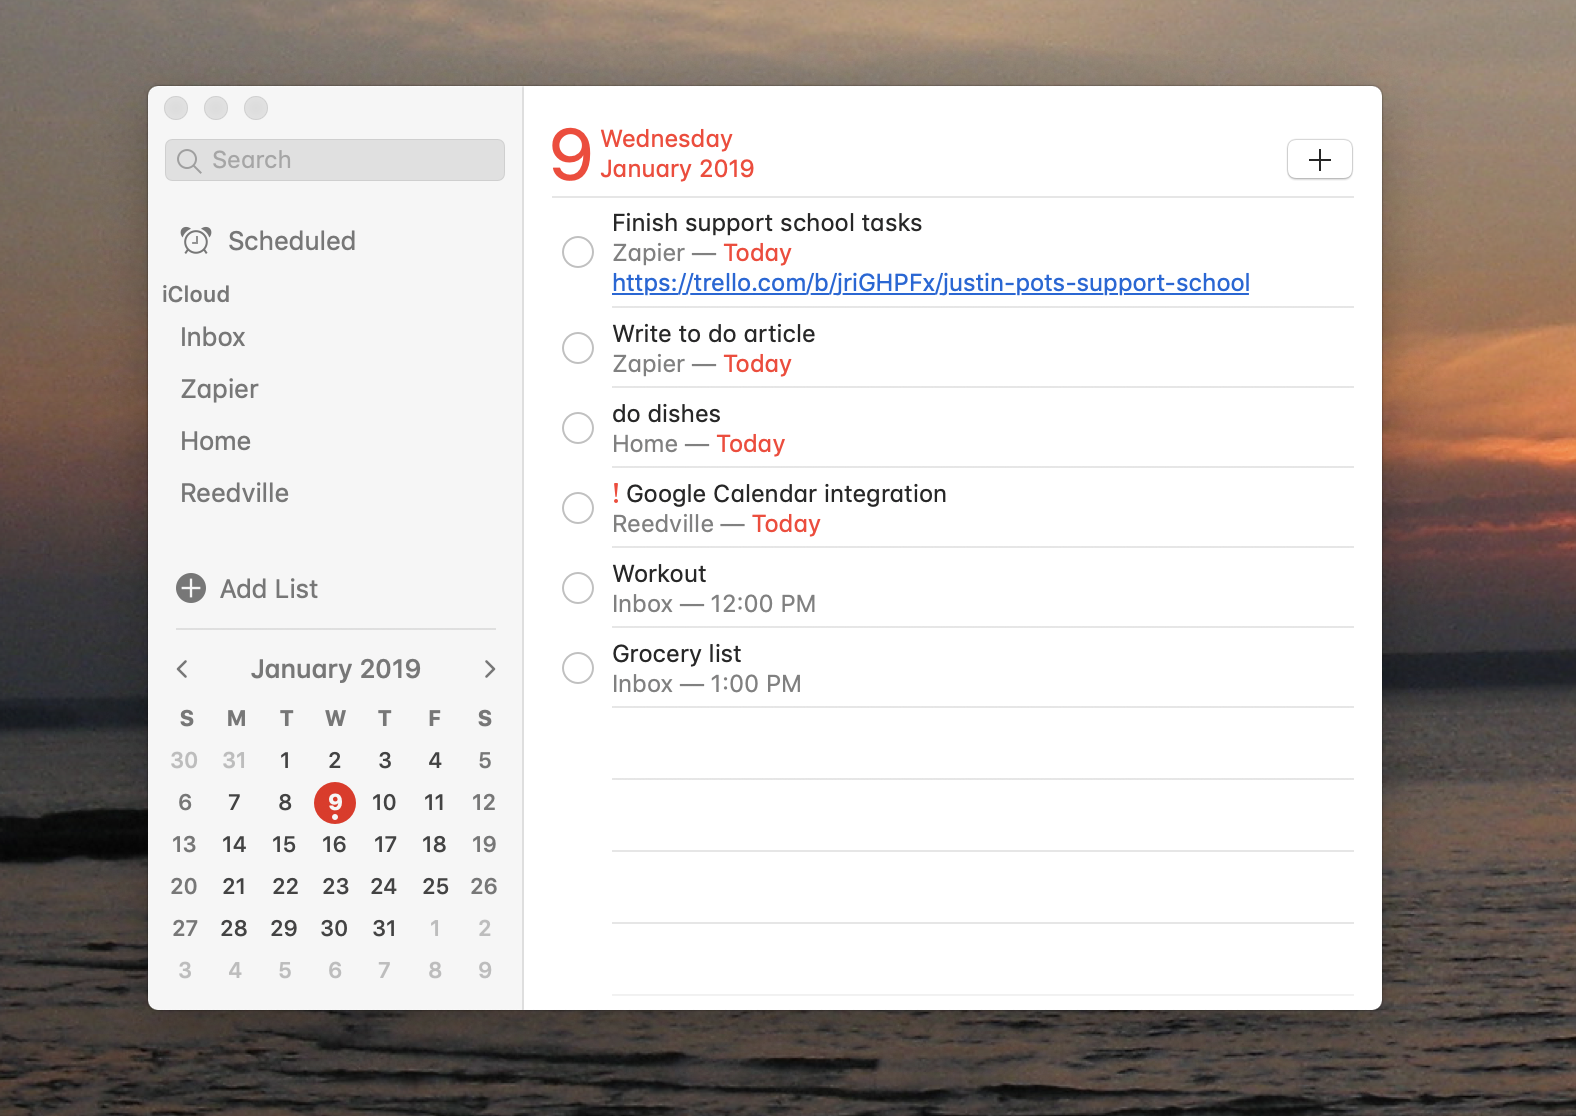Select the Zapier list in sidebar
The width and height of the screenshot is (1576, 1116).
[x=219, y=389]
